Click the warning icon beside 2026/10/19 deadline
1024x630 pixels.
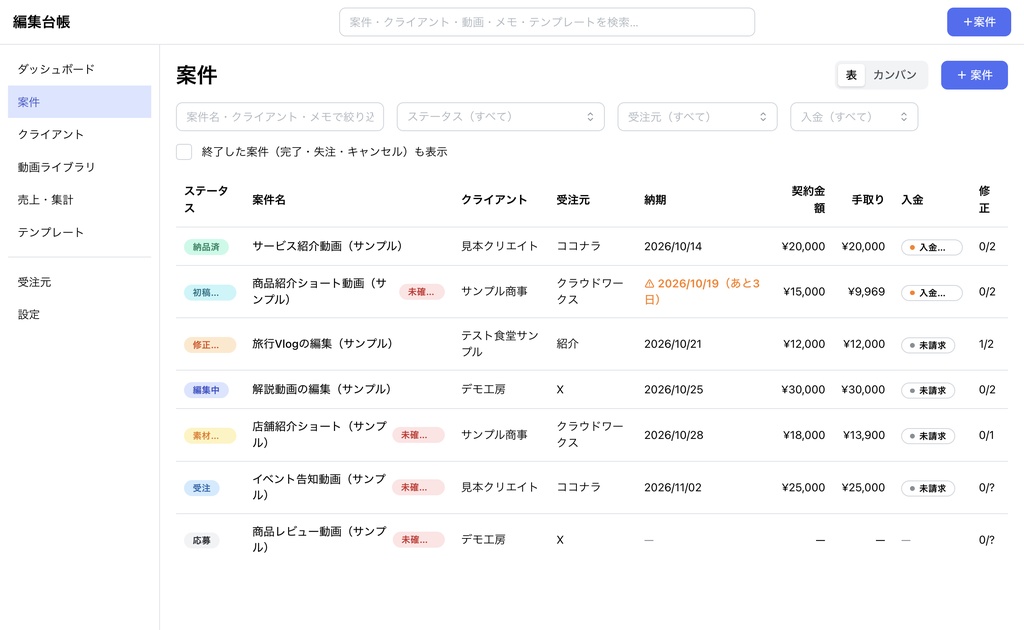click(649, 284)
